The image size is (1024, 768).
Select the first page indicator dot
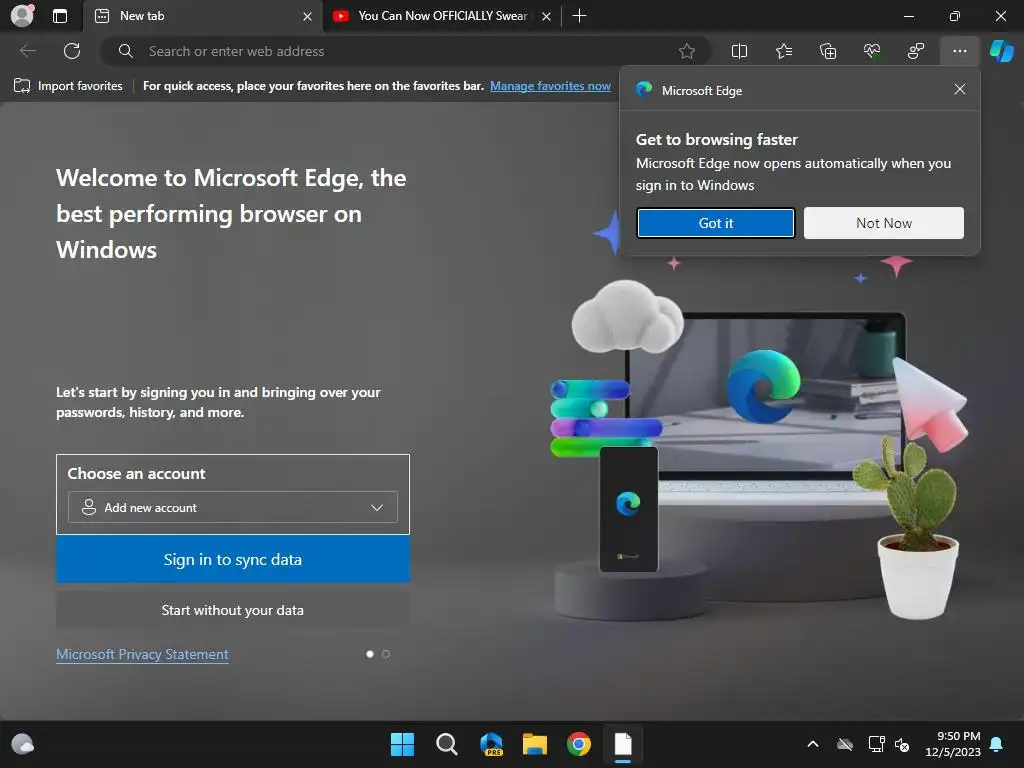(x=370, y=654)
